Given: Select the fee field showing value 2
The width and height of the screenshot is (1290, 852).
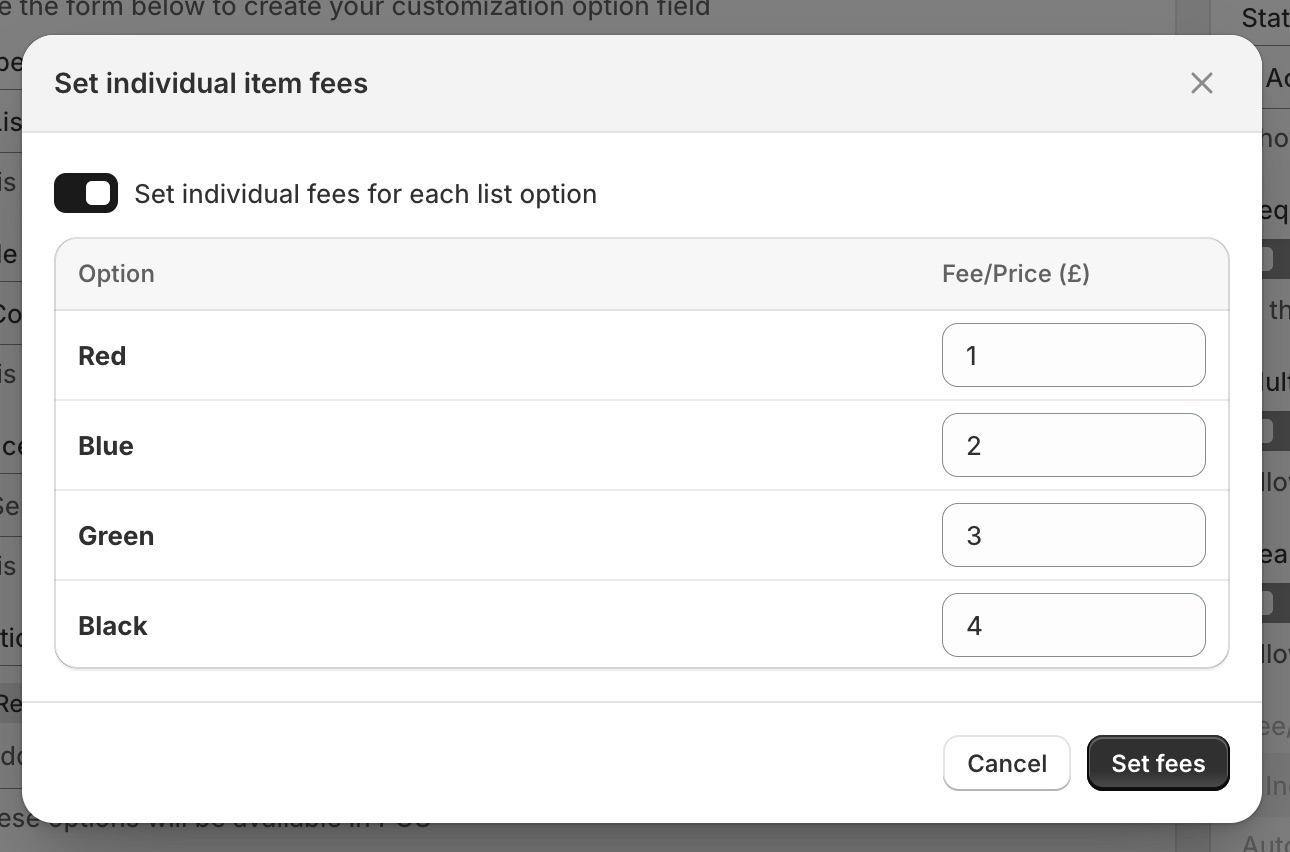Looking at the screenshot, I should (1073, 445).
